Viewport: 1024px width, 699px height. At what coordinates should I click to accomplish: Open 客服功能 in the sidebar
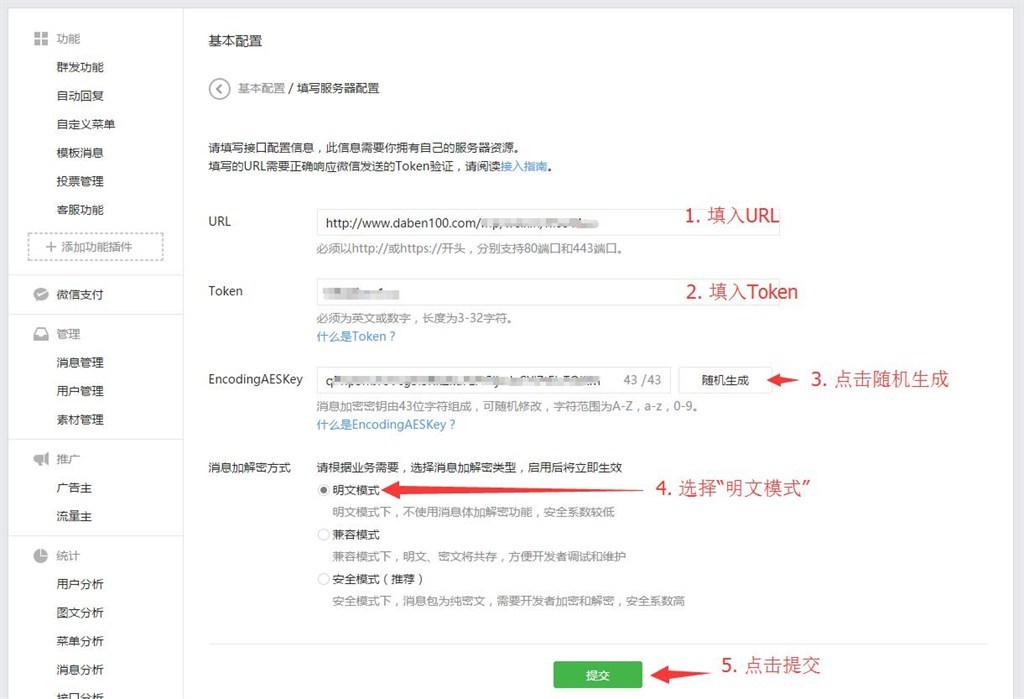pos(80,210)
